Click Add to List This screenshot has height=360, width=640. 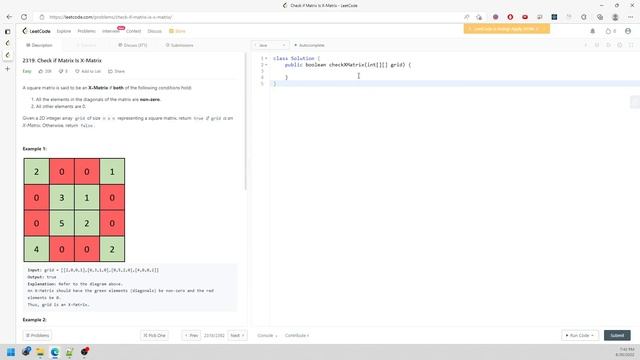[x=88, y=71]
